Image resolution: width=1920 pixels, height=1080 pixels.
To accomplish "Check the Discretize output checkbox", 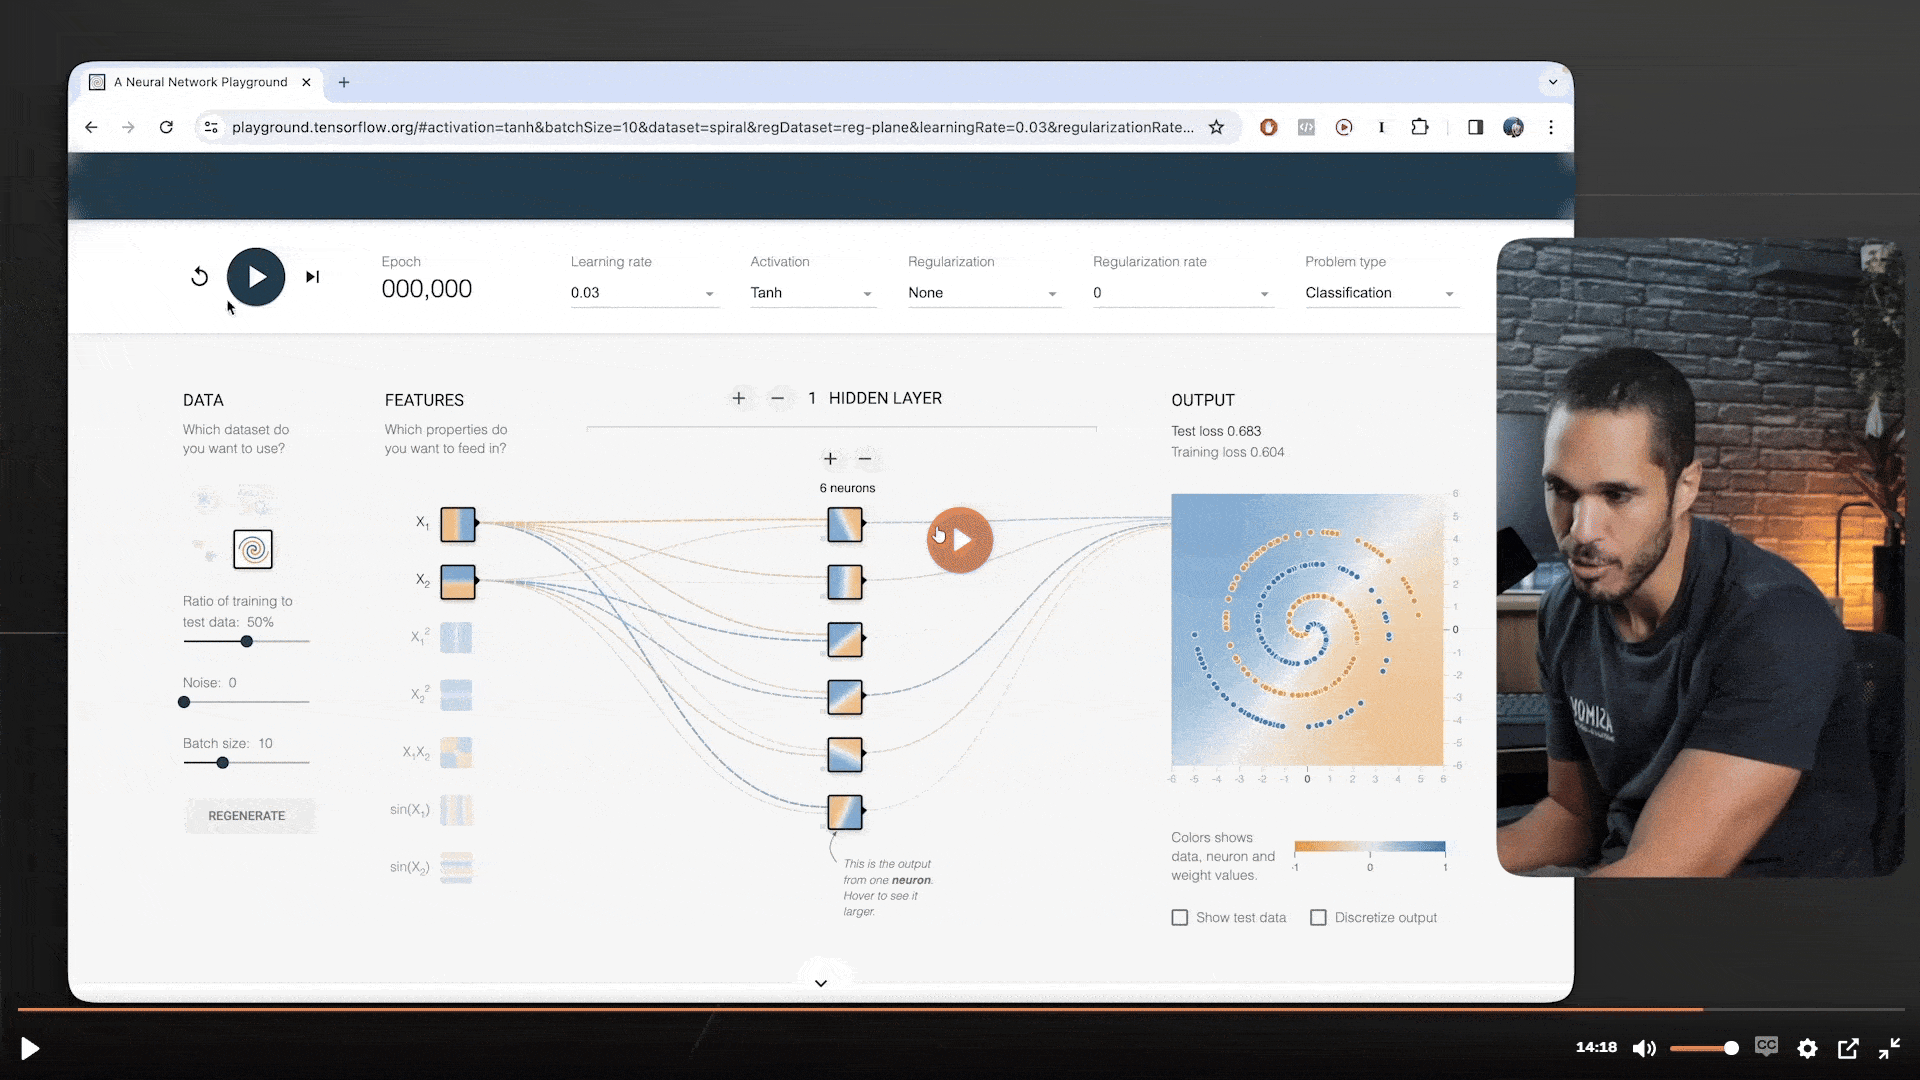I will tap(1318, 918).
